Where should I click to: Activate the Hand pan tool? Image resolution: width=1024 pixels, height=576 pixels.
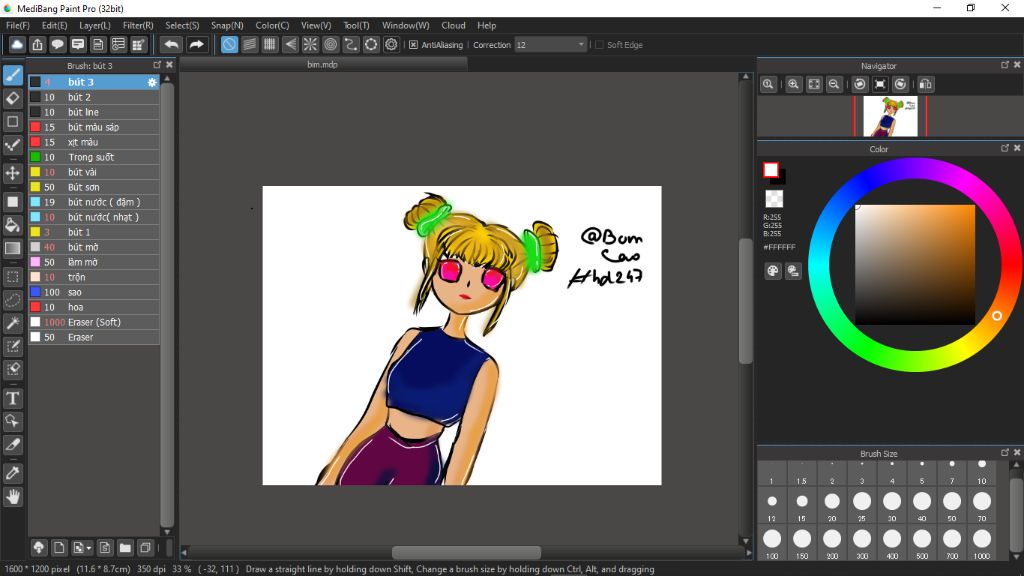point(12,497)
